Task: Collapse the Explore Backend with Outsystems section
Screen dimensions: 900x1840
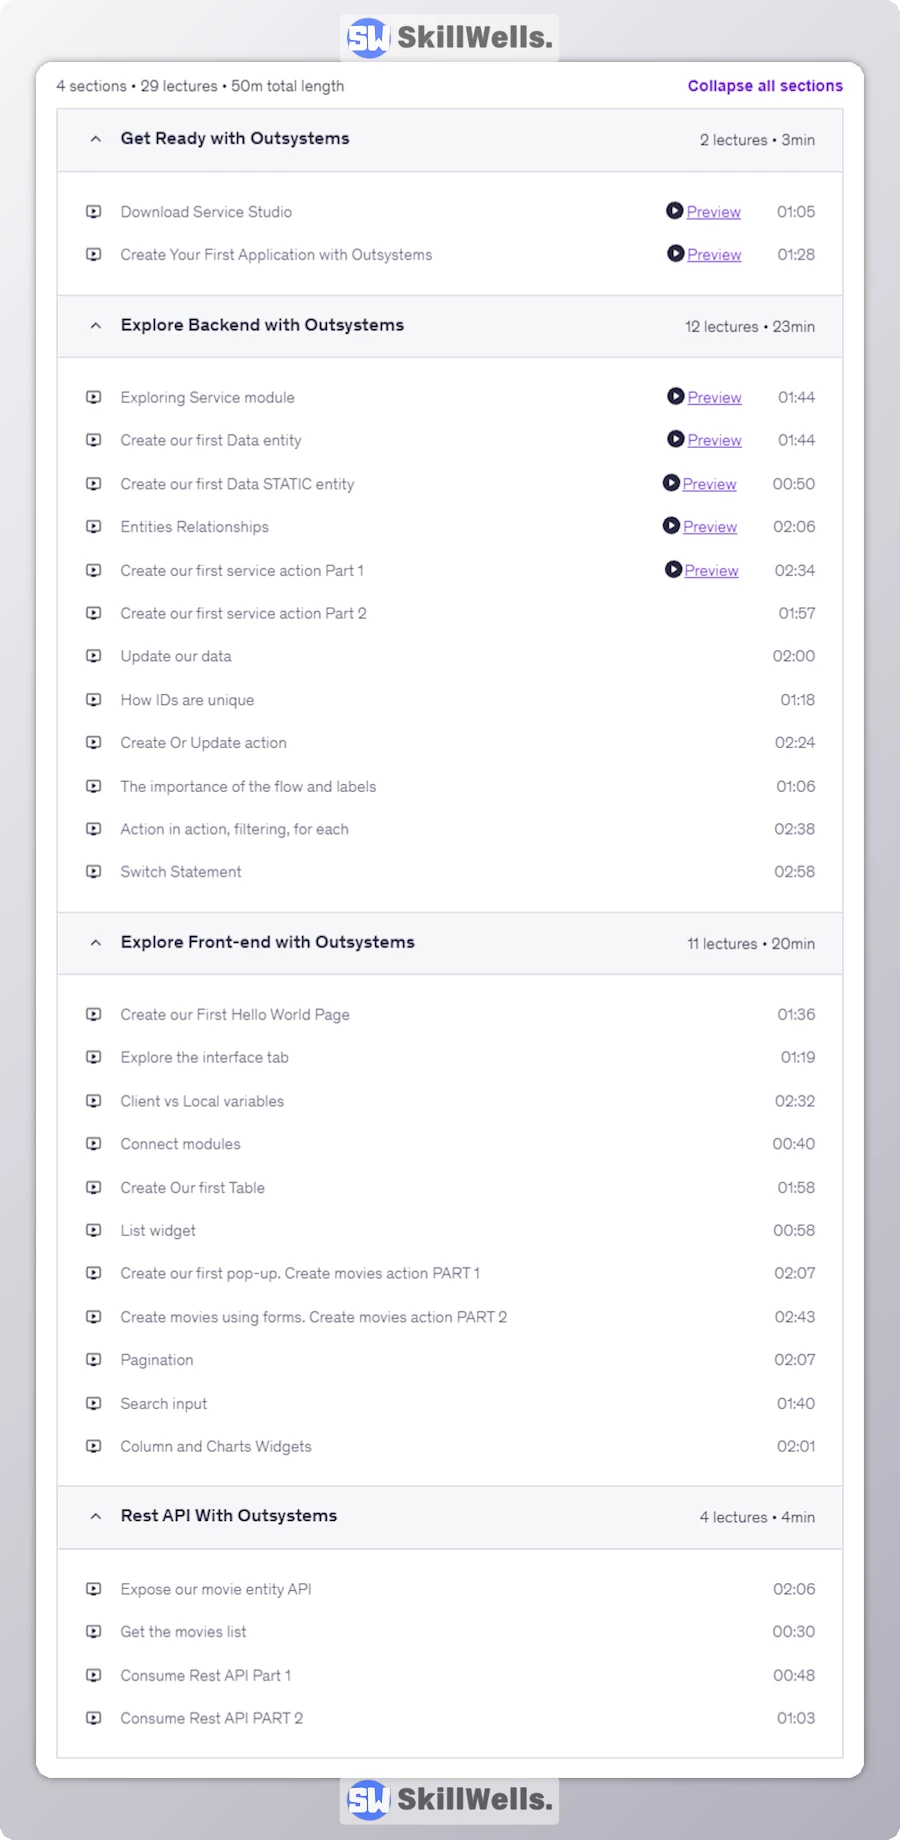Action: [96, 325]
